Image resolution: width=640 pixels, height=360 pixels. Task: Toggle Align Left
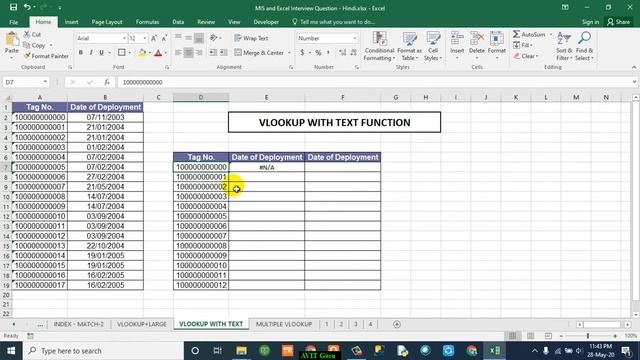(178, 53)
